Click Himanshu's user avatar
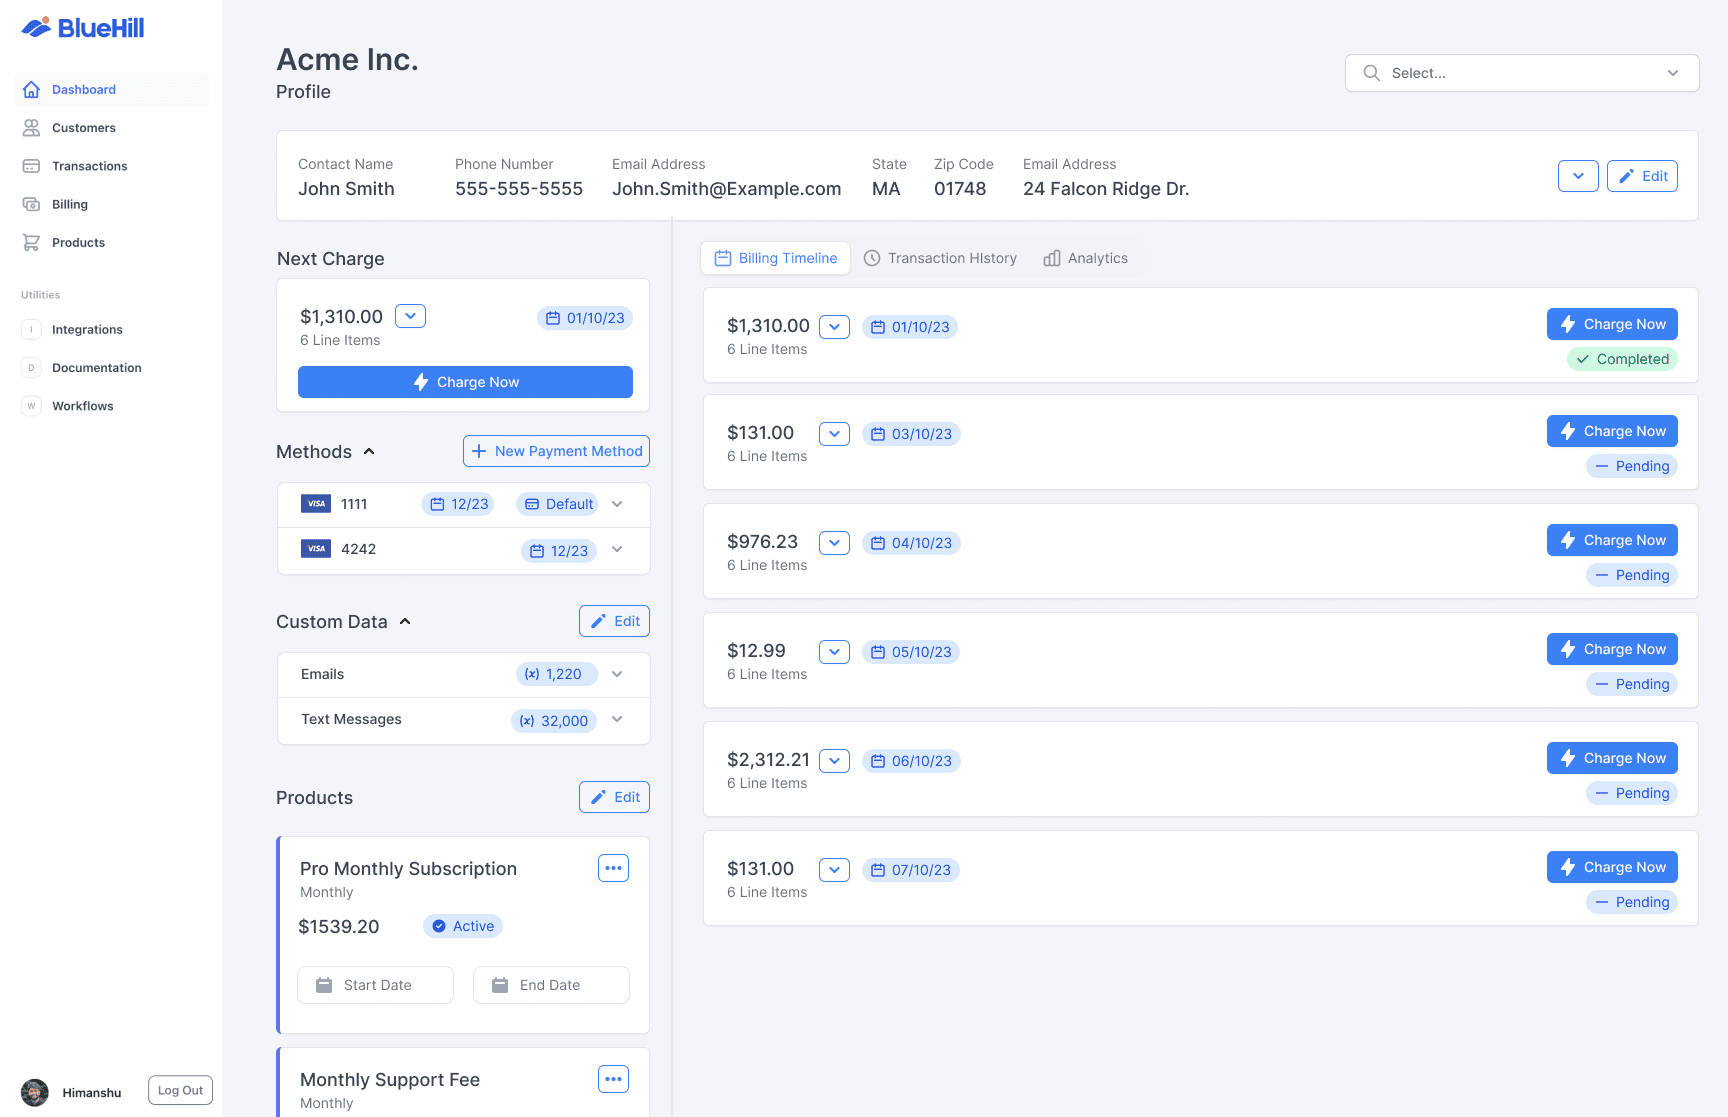Image resolution: width=1728 pixels, height=1117 pixels. click(x=35, y=1092)
